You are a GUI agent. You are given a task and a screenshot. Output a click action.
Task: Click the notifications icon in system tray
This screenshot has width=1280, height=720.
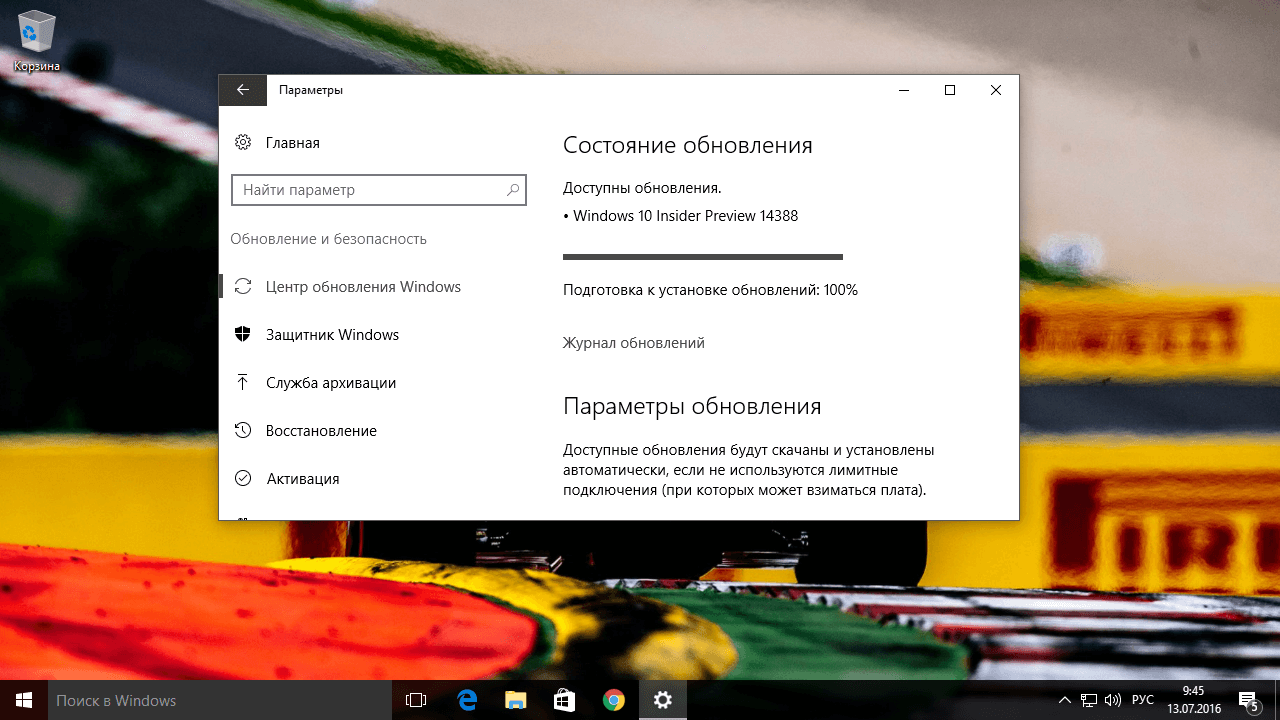pyautogui.click(x=1245, y=700)
